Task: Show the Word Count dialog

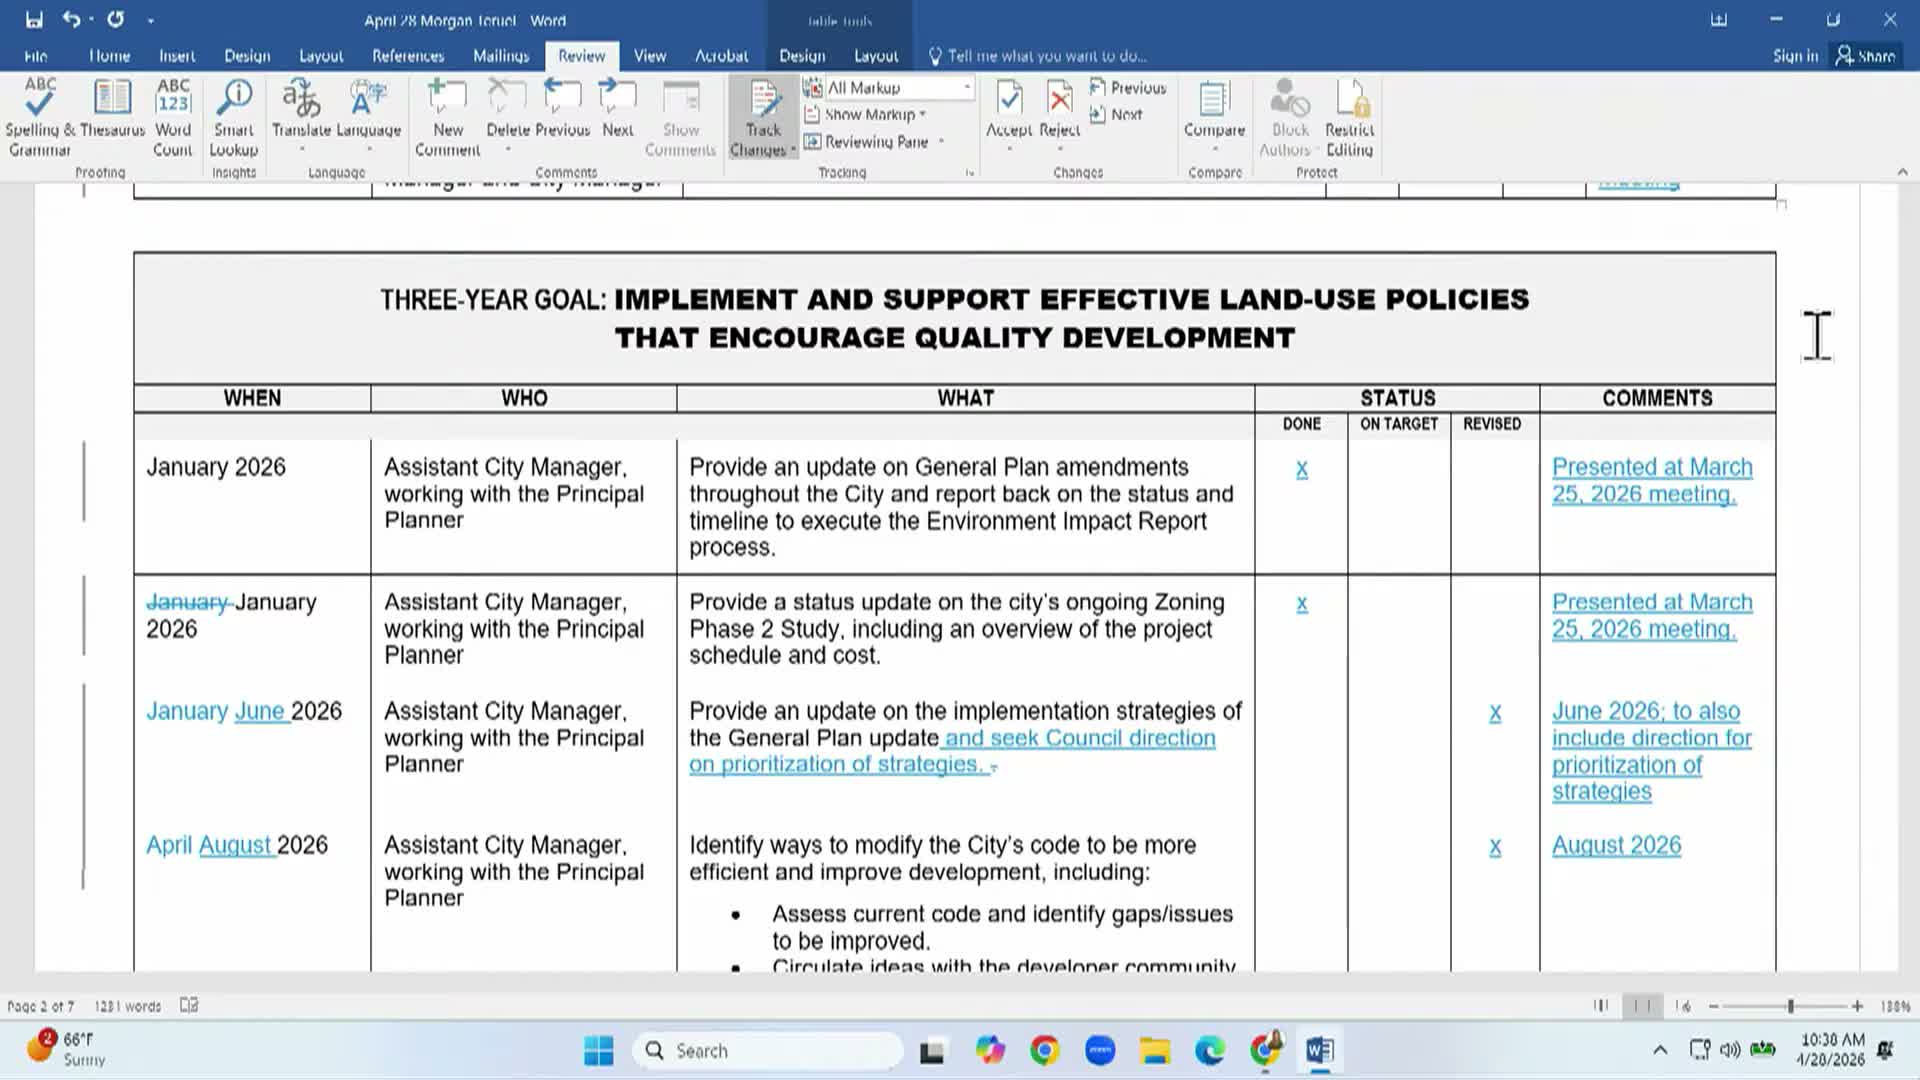Action: (173, 117)
